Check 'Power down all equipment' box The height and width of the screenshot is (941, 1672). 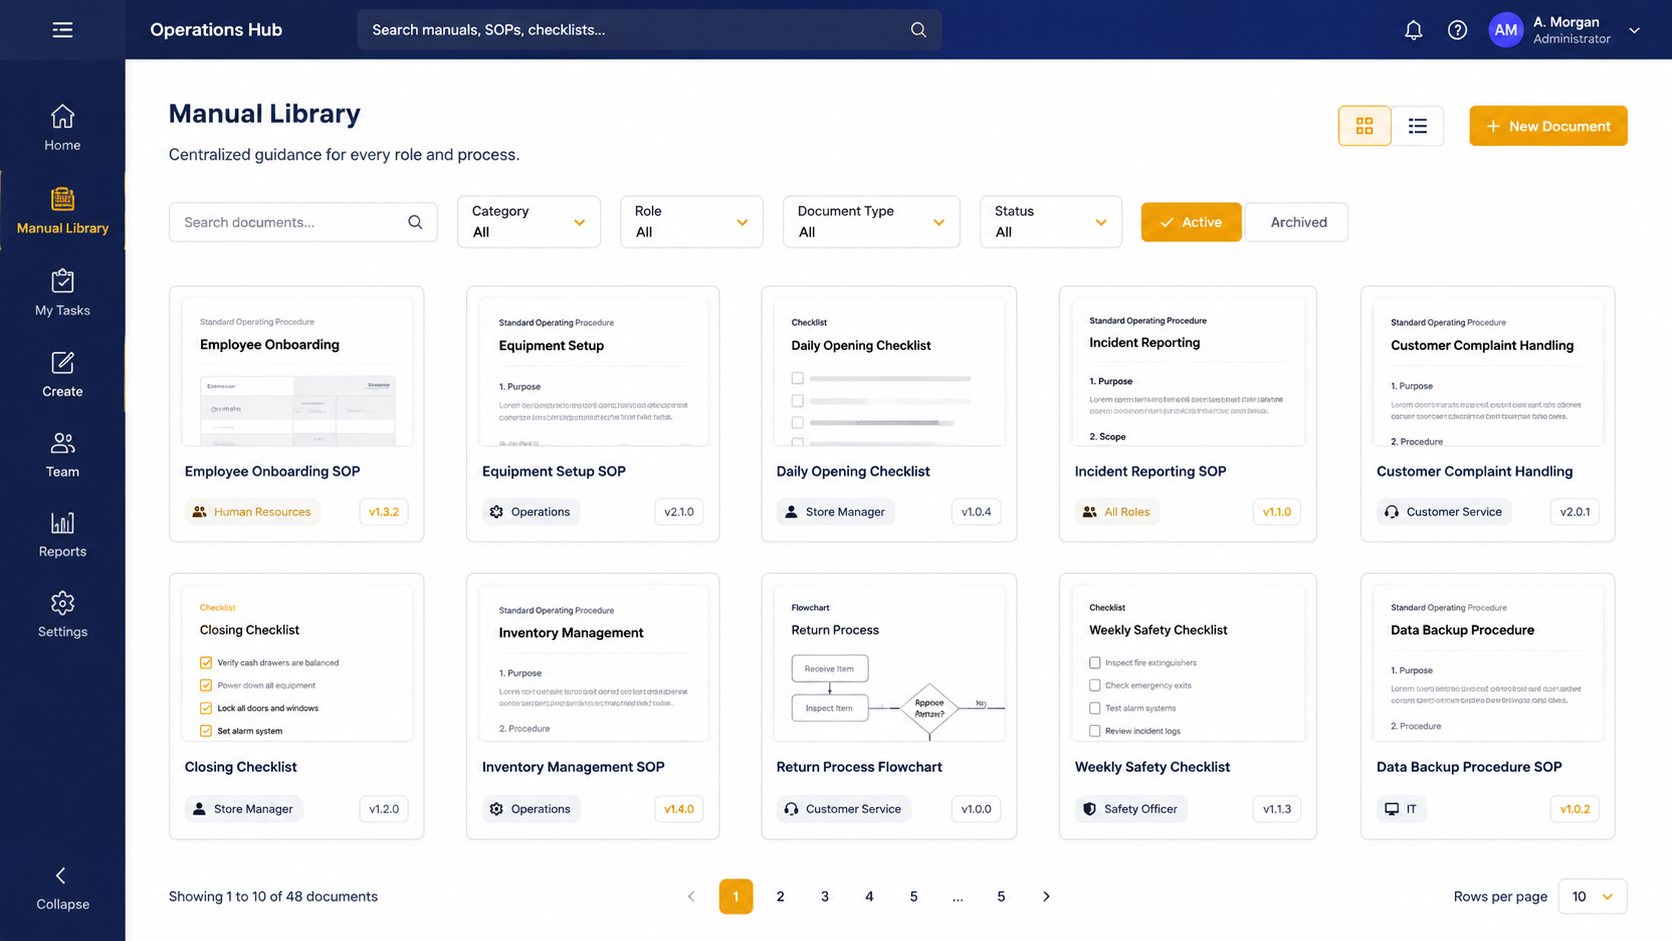(206, 686)
